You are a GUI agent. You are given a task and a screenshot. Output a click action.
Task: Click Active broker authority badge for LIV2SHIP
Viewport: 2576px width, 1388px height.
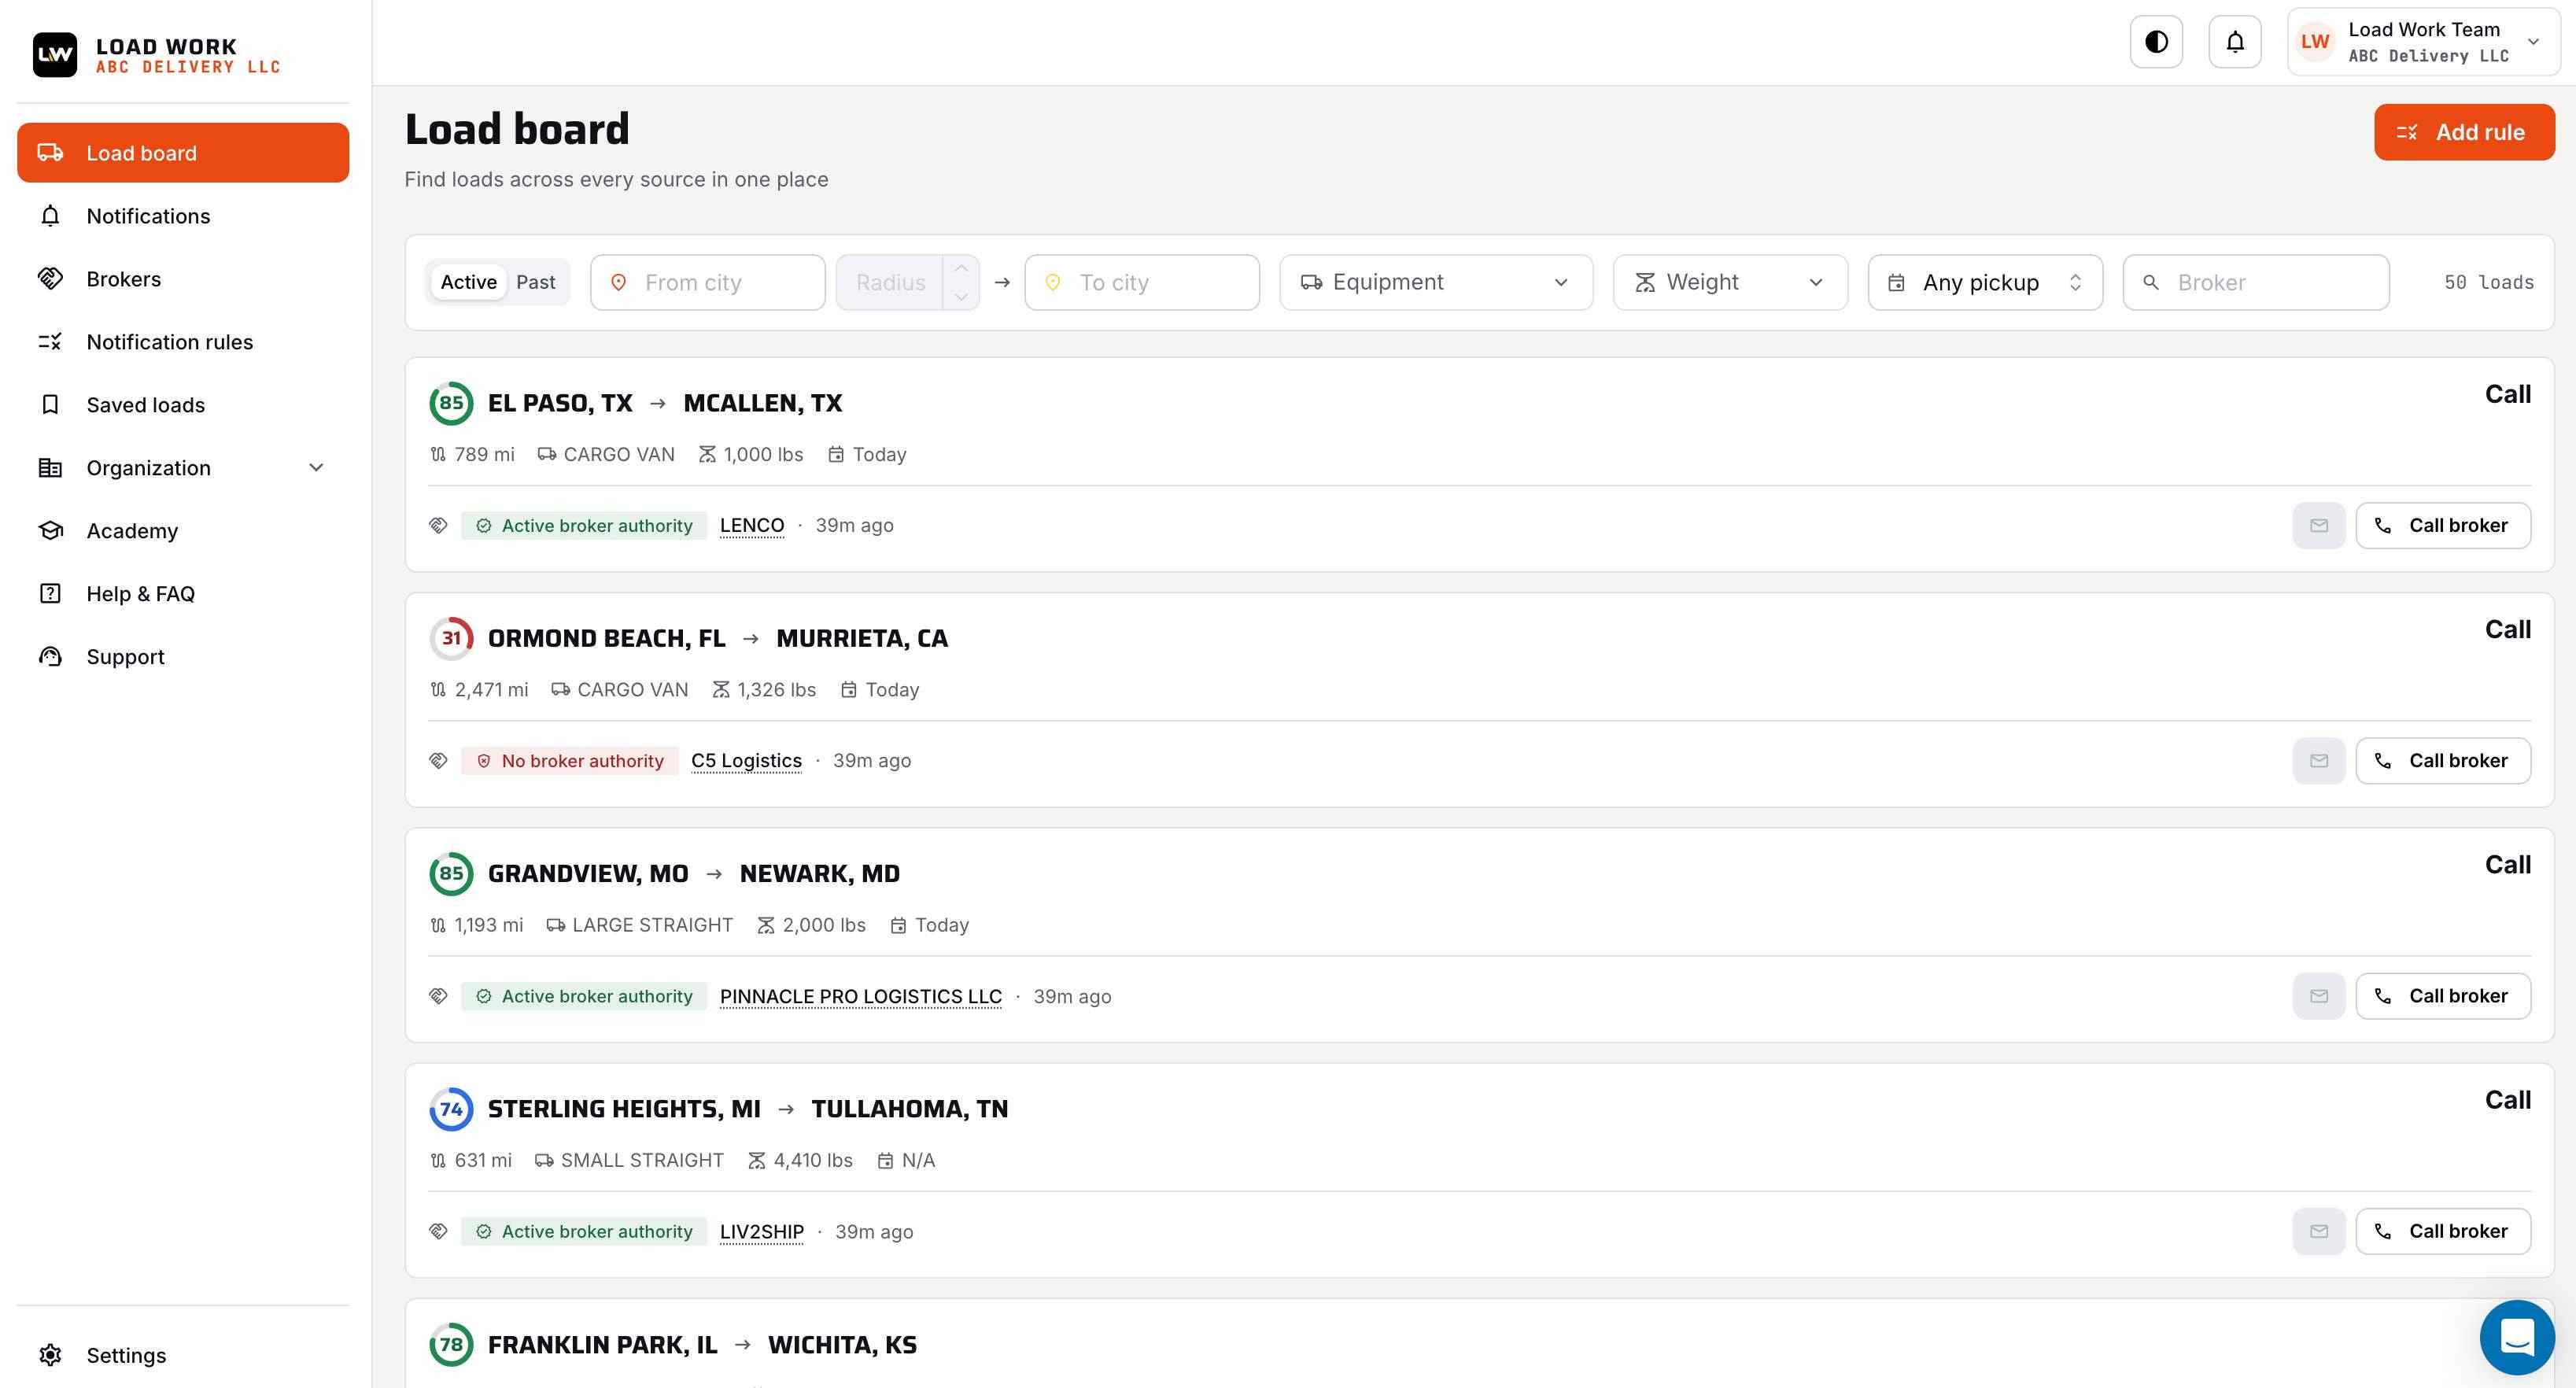click(584, 1232)
